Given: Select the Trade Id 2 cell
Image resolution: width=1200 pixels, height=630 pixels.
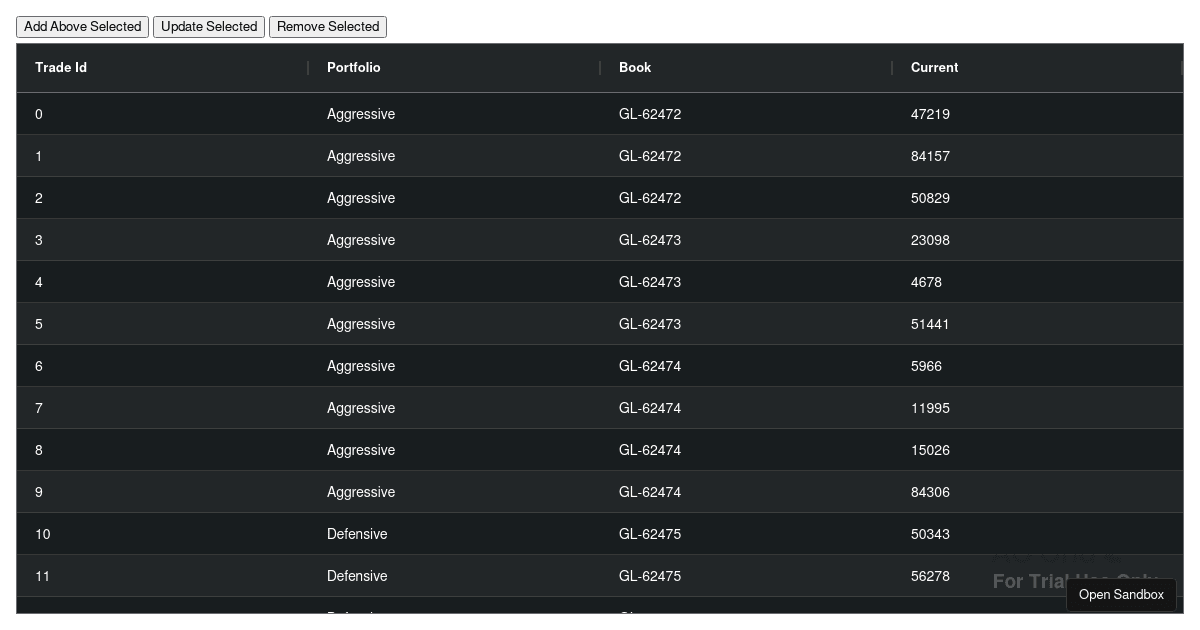Looking at the screenshot, I should click(163, 198).
